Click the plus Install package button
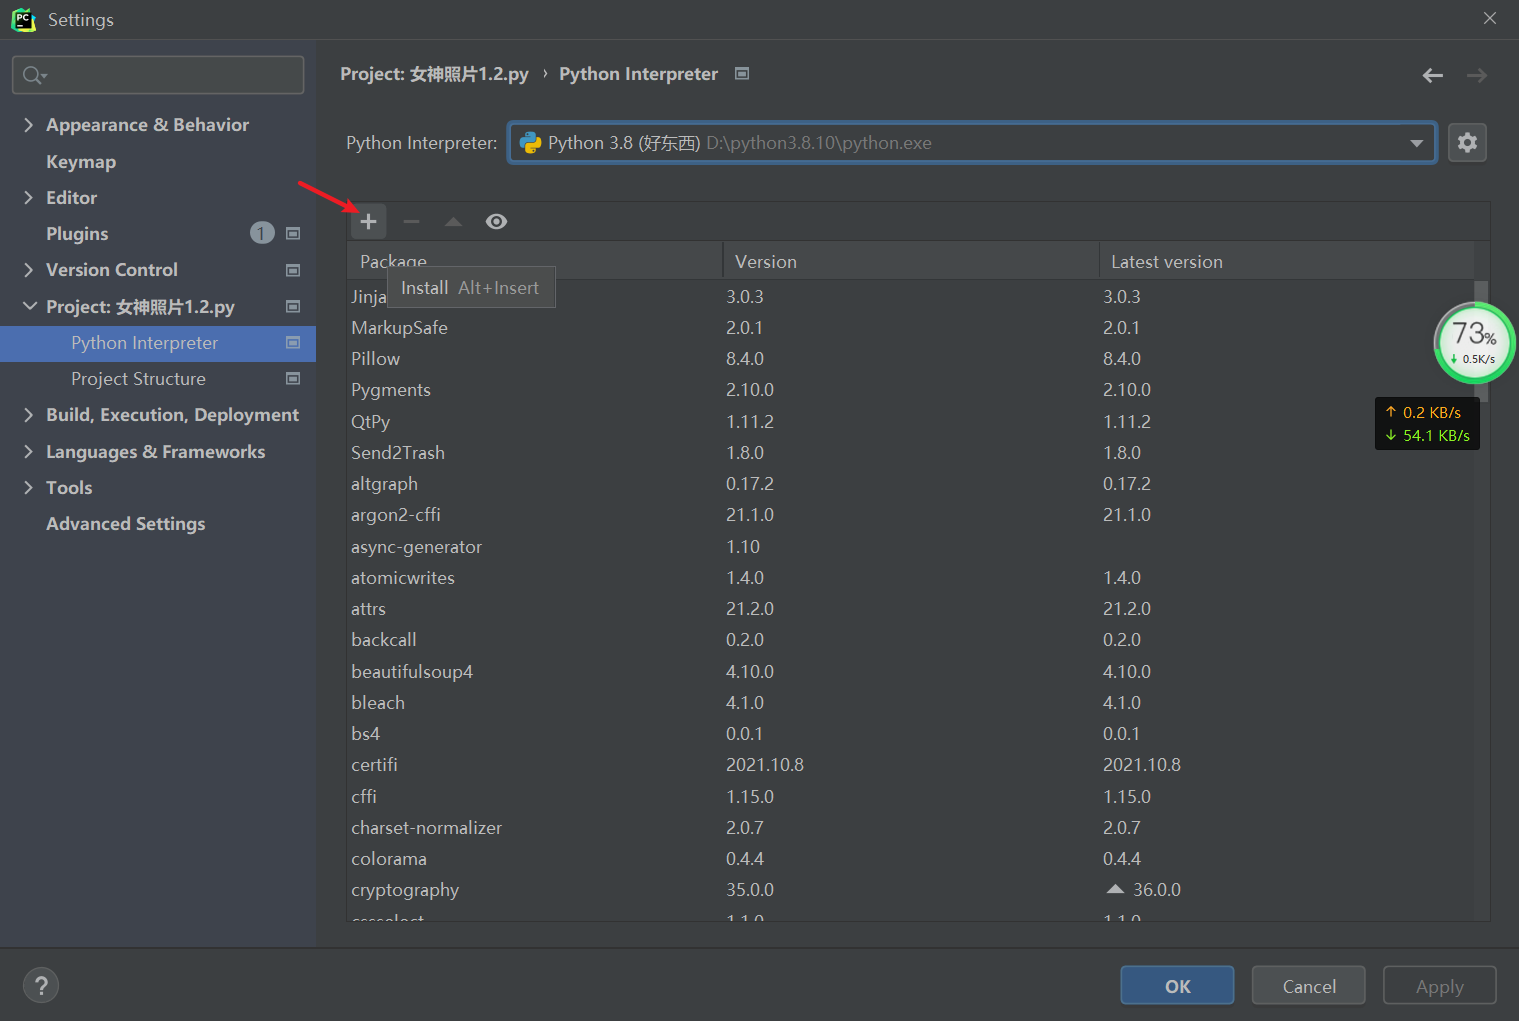Image resolution: width=1519 pixels, height=1021 pixels. point(368,221)
